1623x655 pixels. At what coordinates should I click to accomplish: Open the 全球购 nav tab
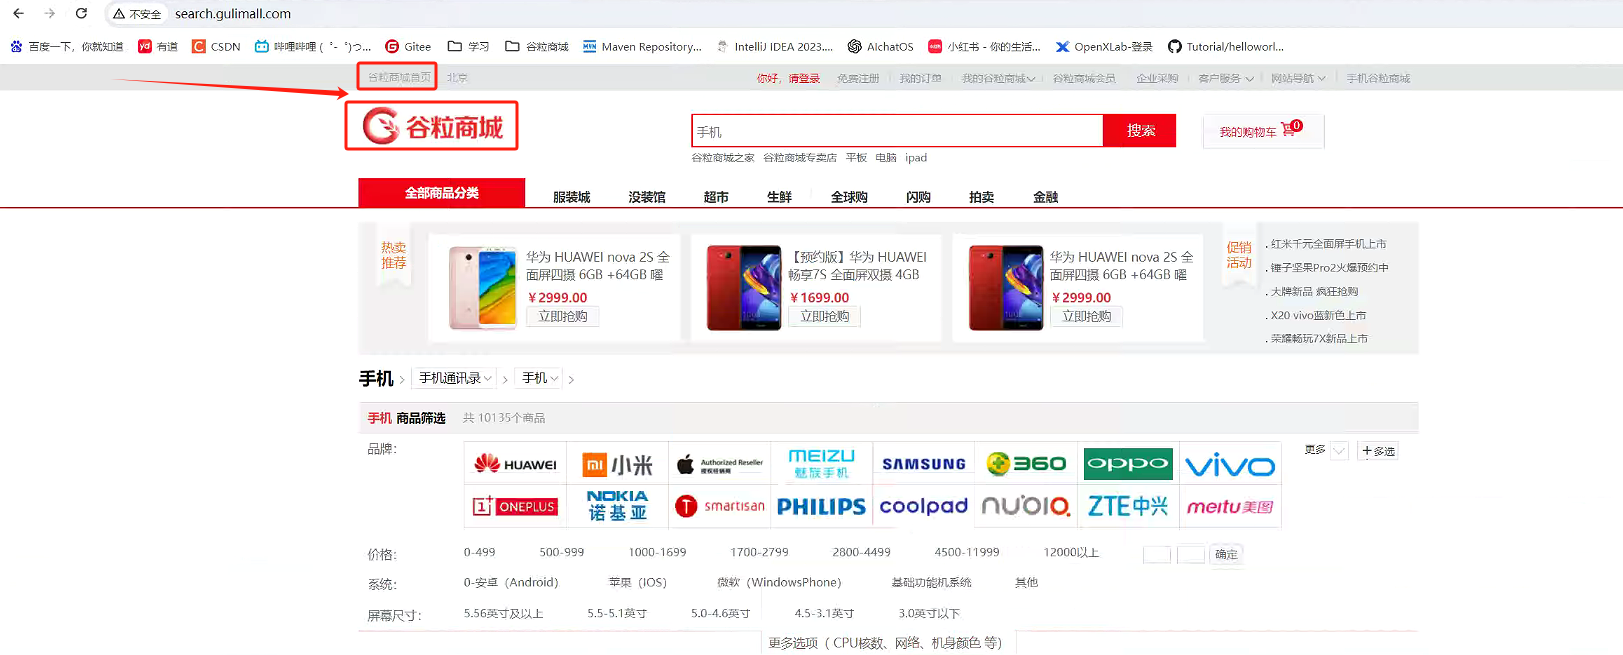coord(849,197)
